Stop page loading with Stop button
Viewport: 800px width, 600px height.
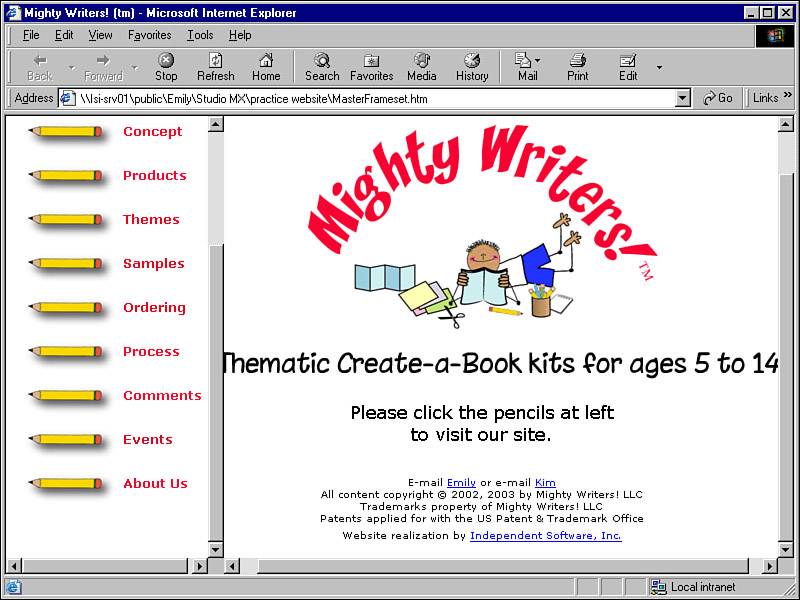point(166,68)
